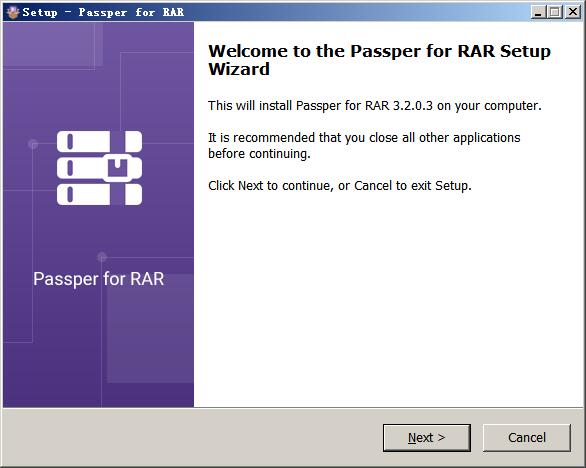Click the top bar of the archive logo
586x468 pixels.
[99, 141]
